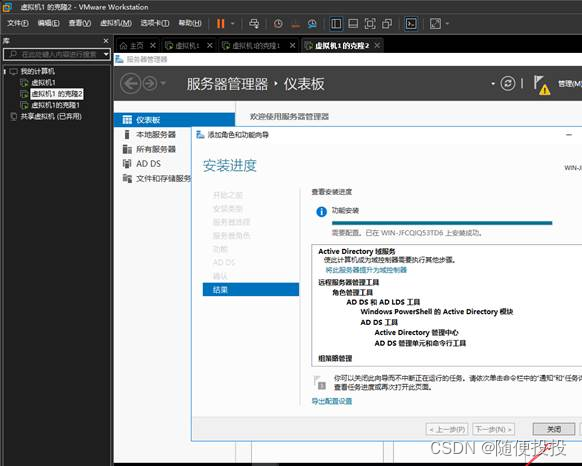Click the wizard title bar icon
Viewport: 582px width, 466px height.
(x=200, y=135)
